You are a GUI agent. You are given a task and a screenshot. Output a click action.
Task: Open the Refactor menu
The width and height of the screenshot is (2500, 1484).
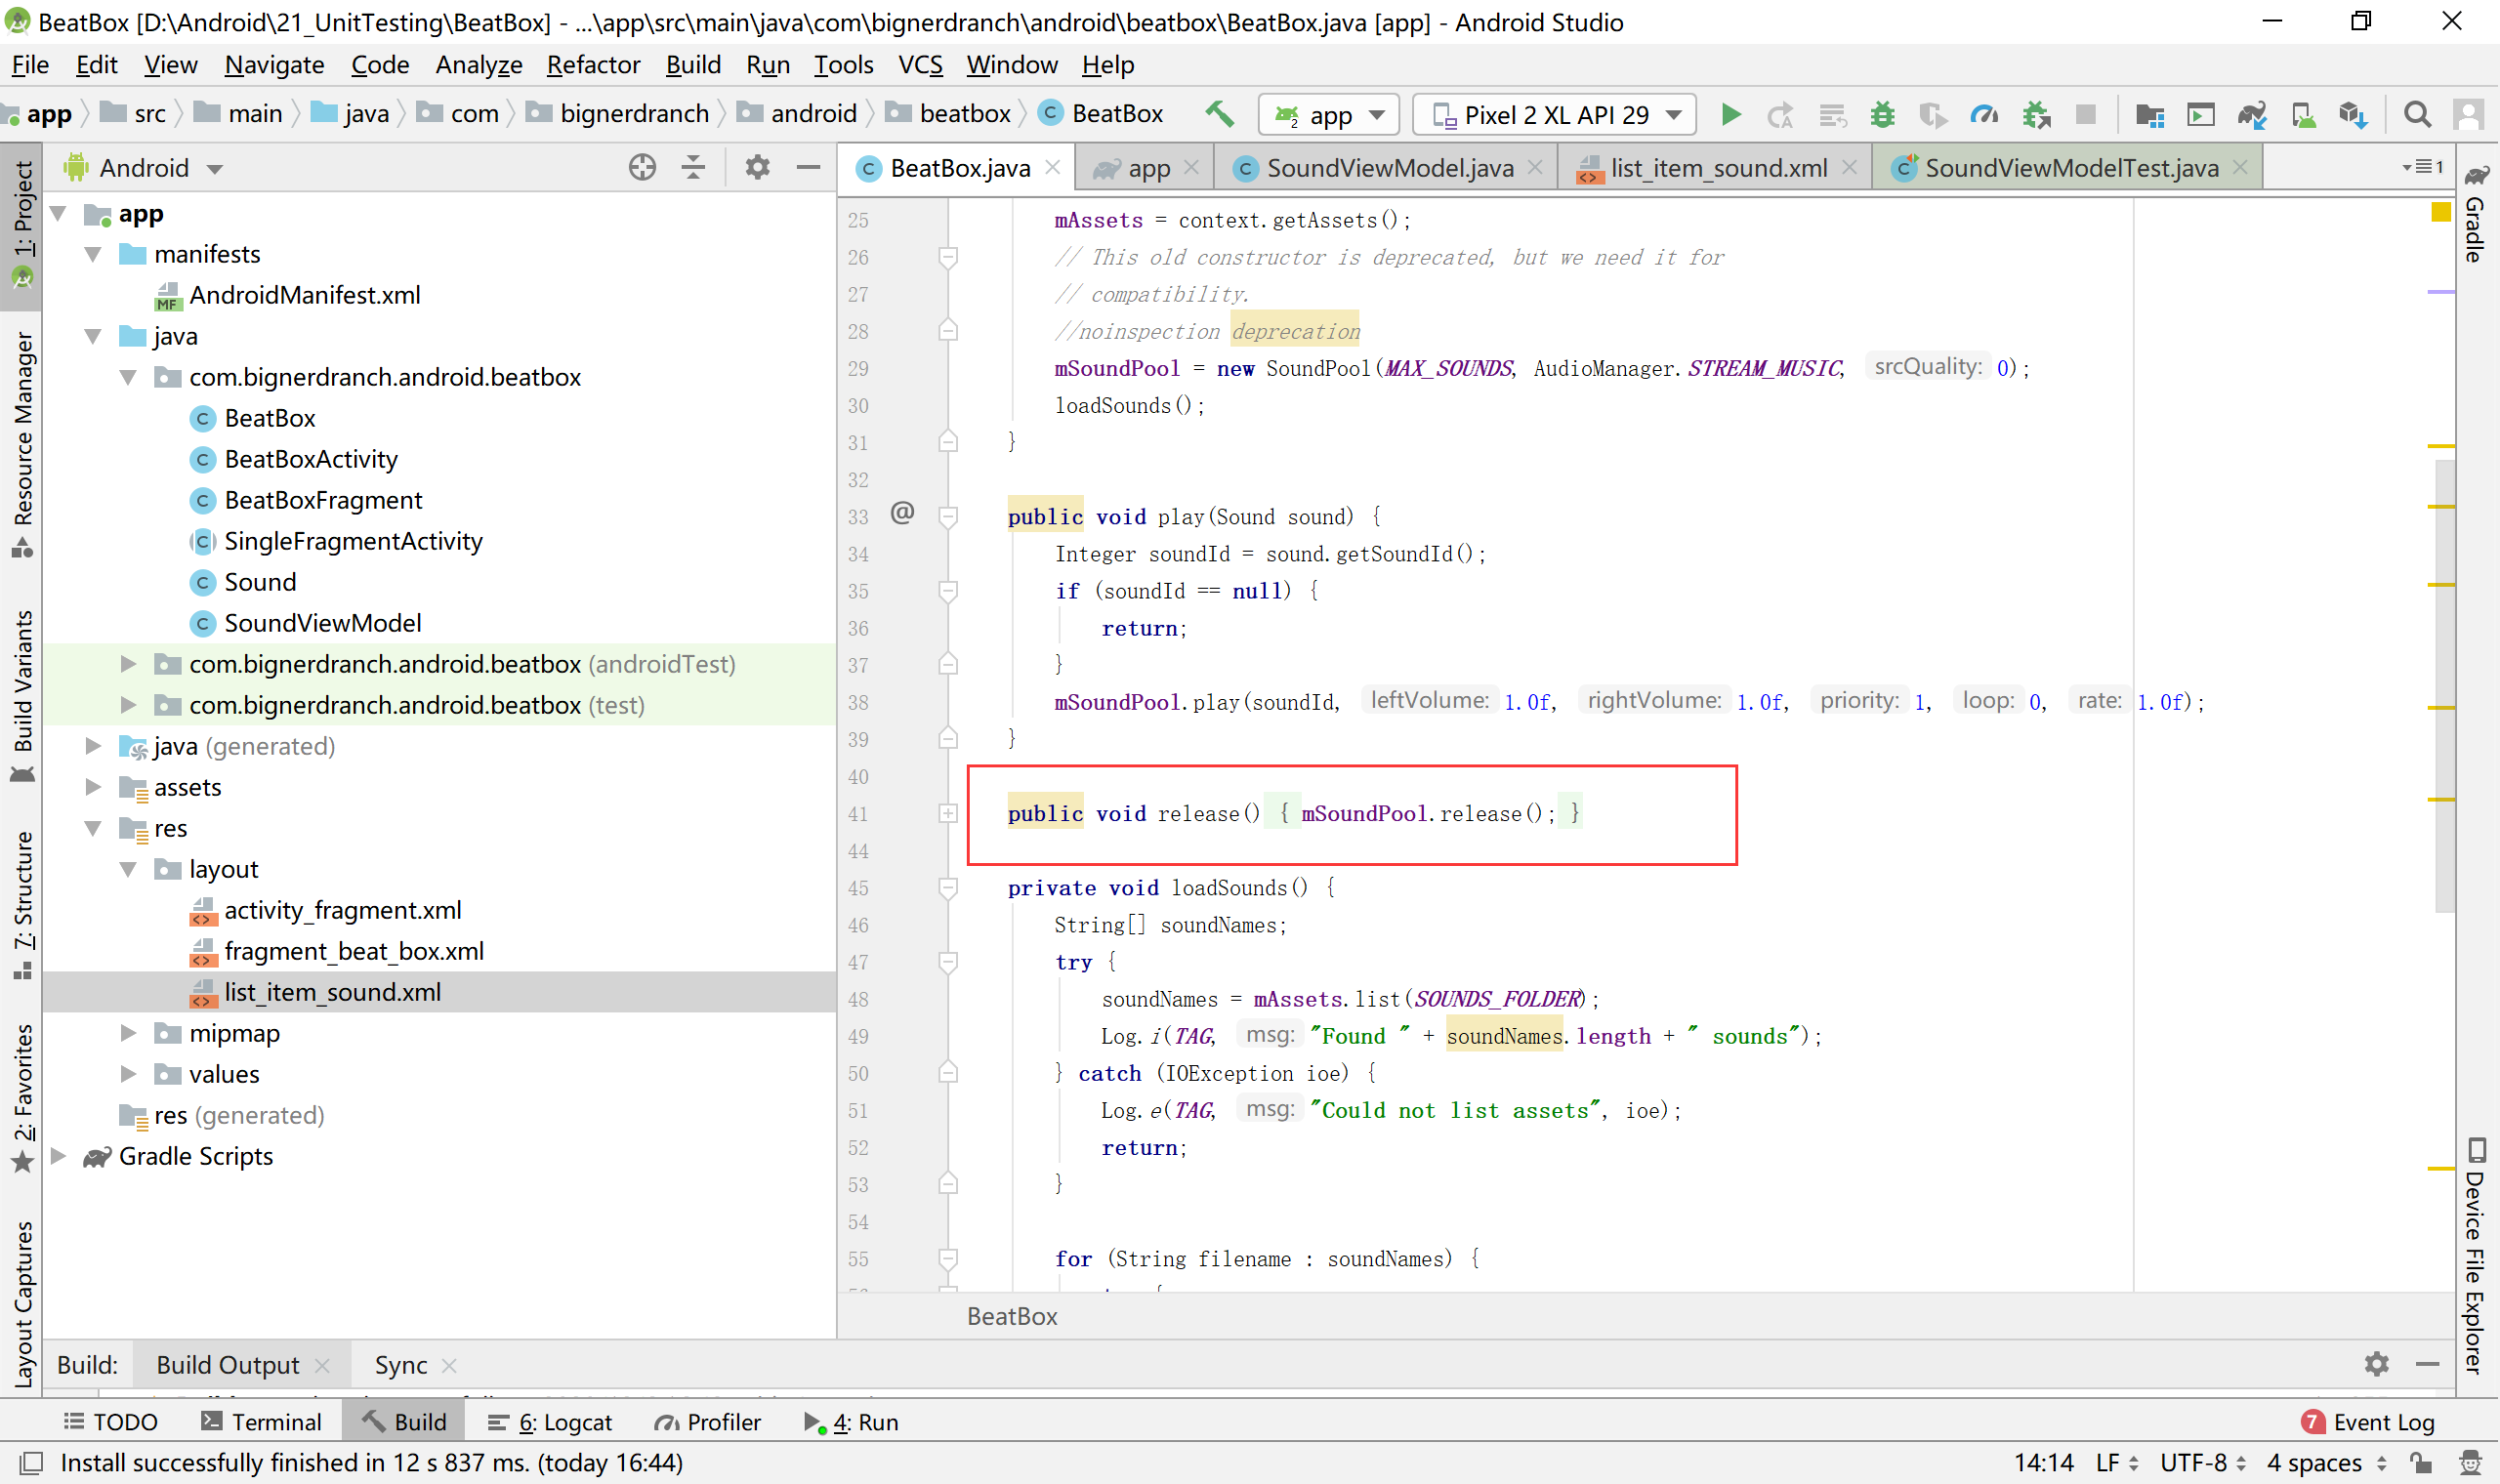[x=593, y=65]
